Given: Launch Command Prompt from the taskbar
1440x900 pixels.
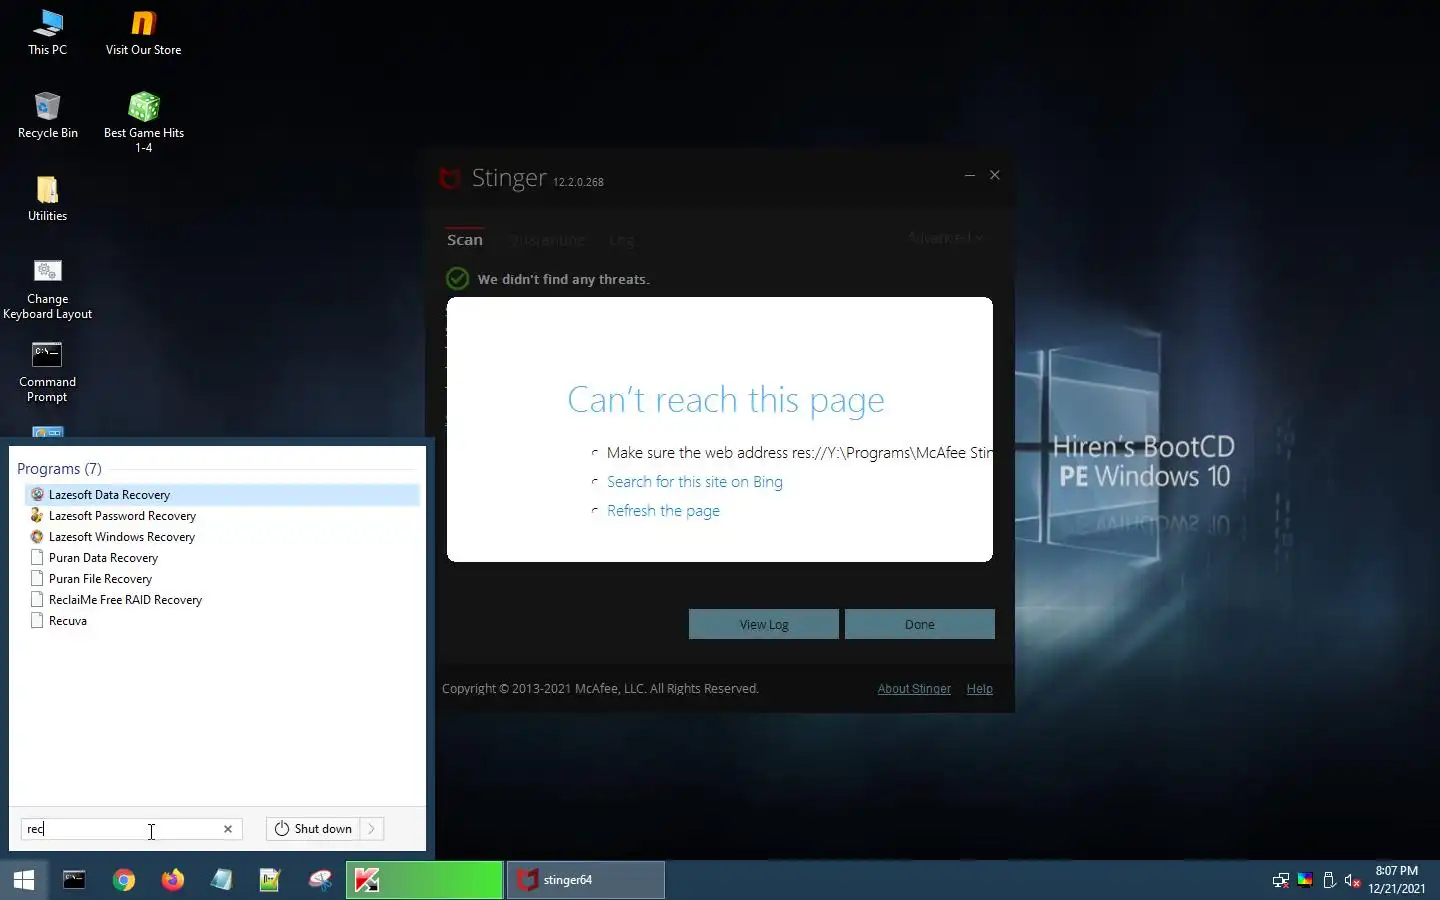Looking at the screenshot, I should click(x=74, y=880).
